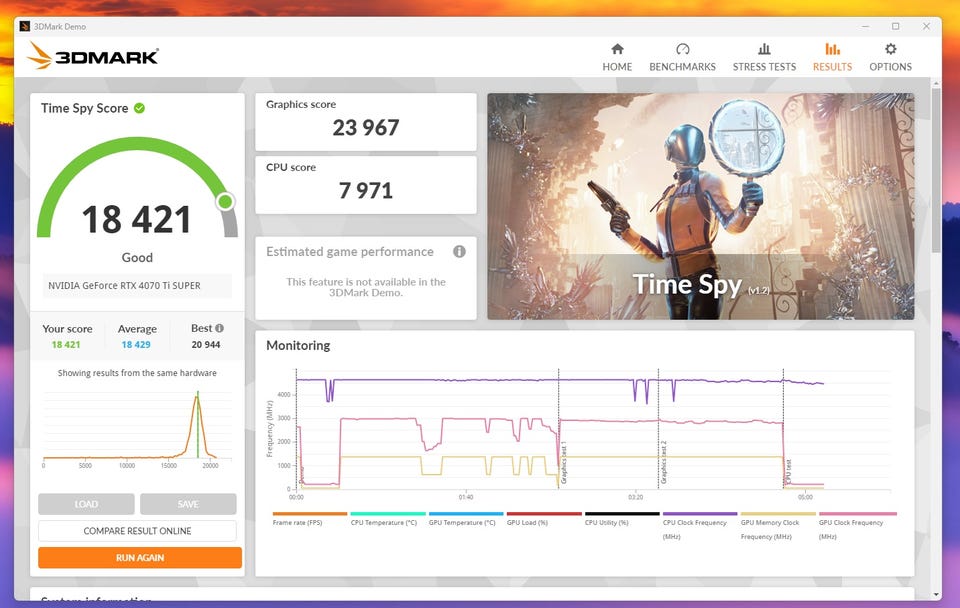Click the 3DMark Demo title bar app icon
Image resolution: width=960 pixels, height=608 pixels.
(x=24, y=26)
